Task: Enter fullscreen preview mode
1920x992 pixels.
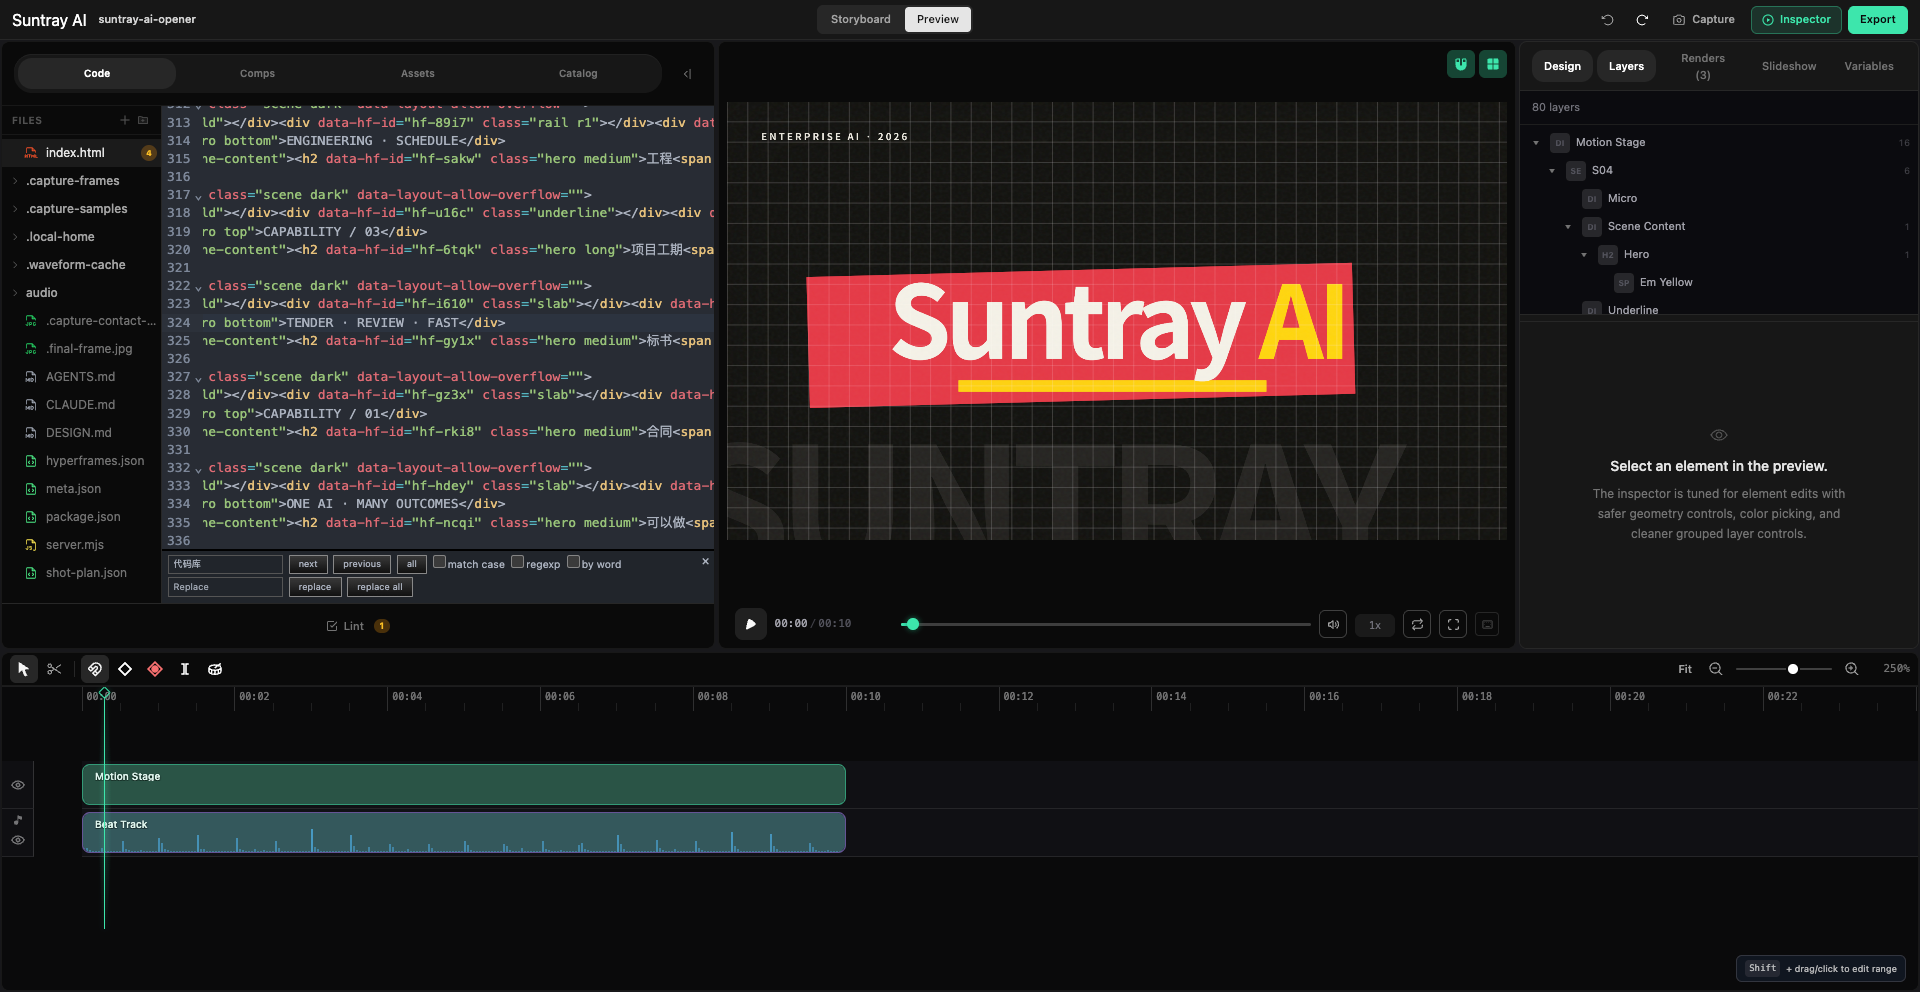Action: [x=1453, y=624]
